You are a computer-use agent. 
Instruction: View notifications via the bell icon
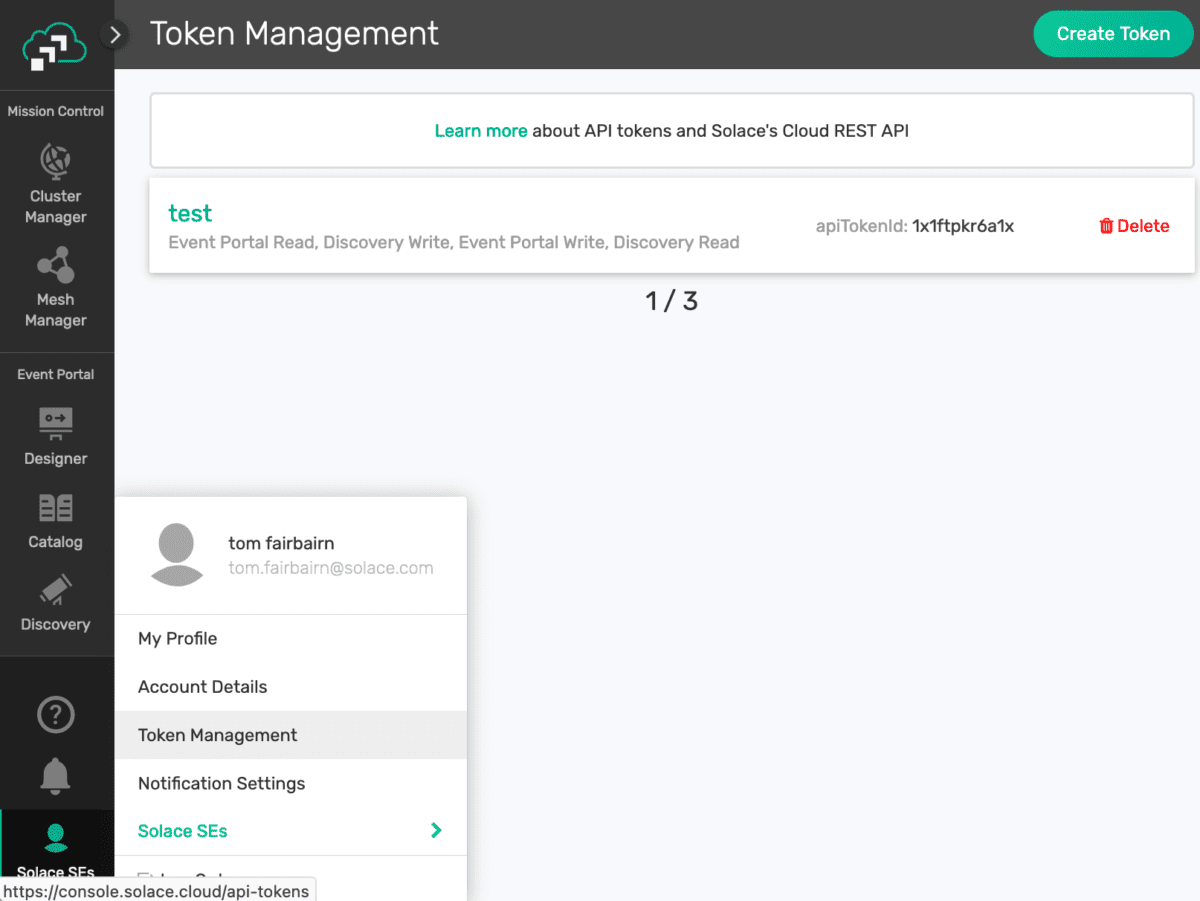tap(56, 776)
